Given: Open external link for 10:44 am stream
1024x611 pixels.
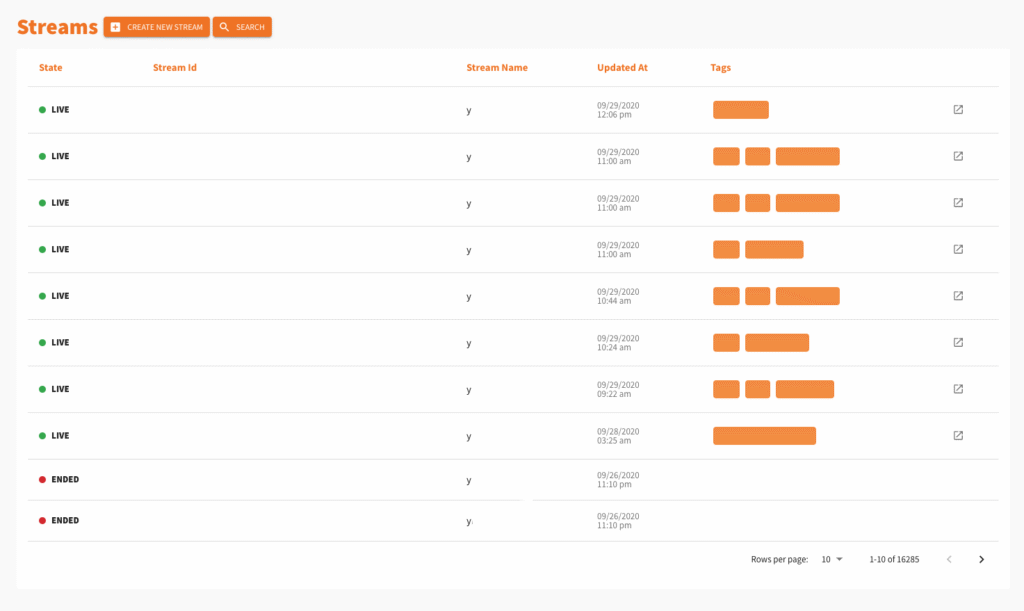Looking at the screenshot, I should (957, 296).
